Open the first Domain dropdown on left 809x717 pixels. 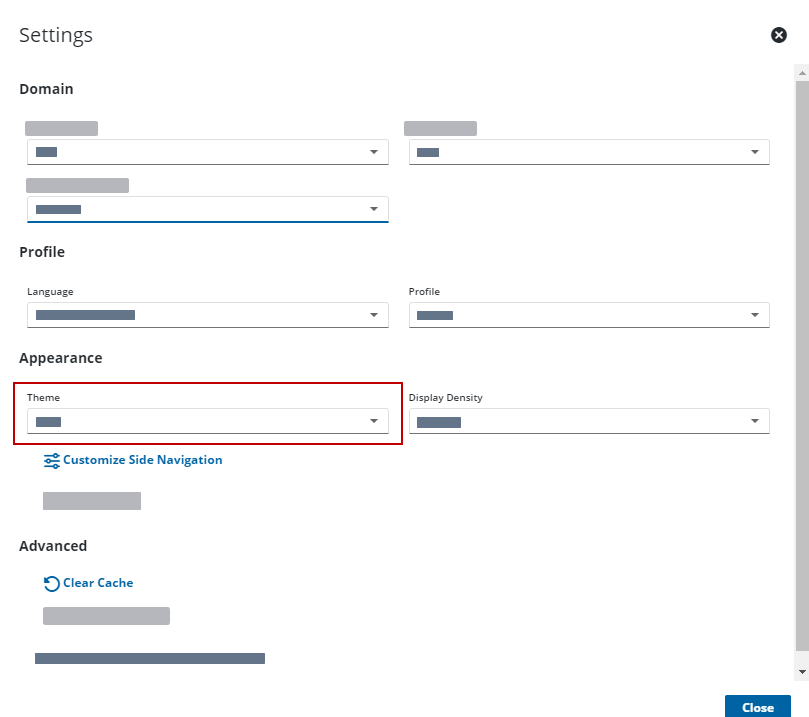(207, 152)
